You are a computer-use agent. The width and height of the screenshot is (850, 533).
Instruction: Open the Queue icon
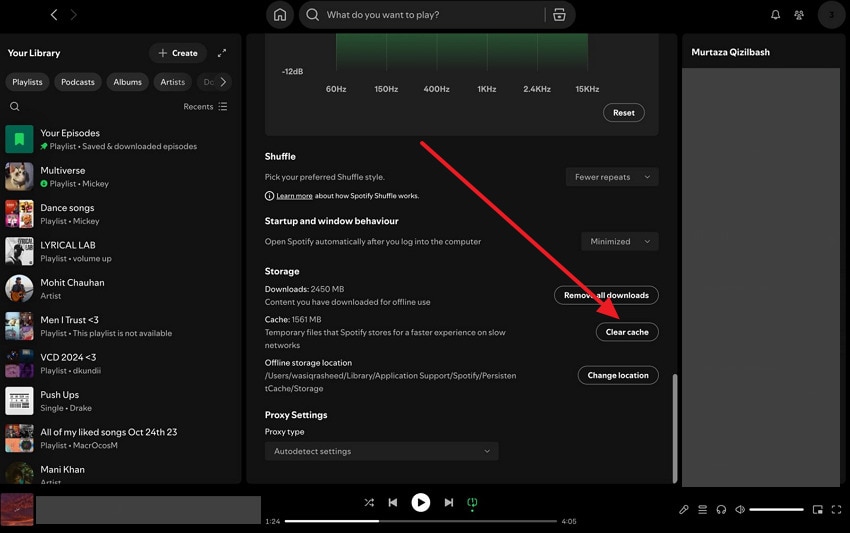click(703, 509)
